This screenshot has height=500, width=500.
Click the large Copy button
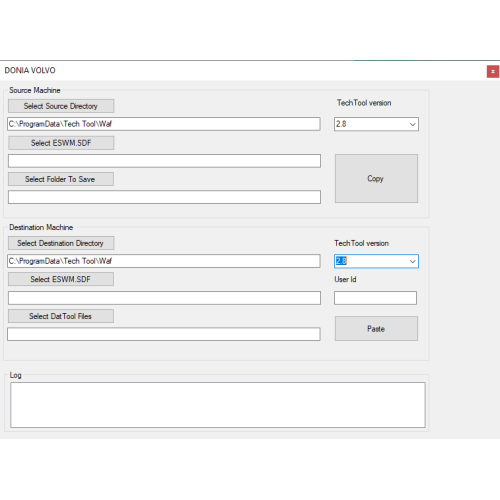[376, 178]
